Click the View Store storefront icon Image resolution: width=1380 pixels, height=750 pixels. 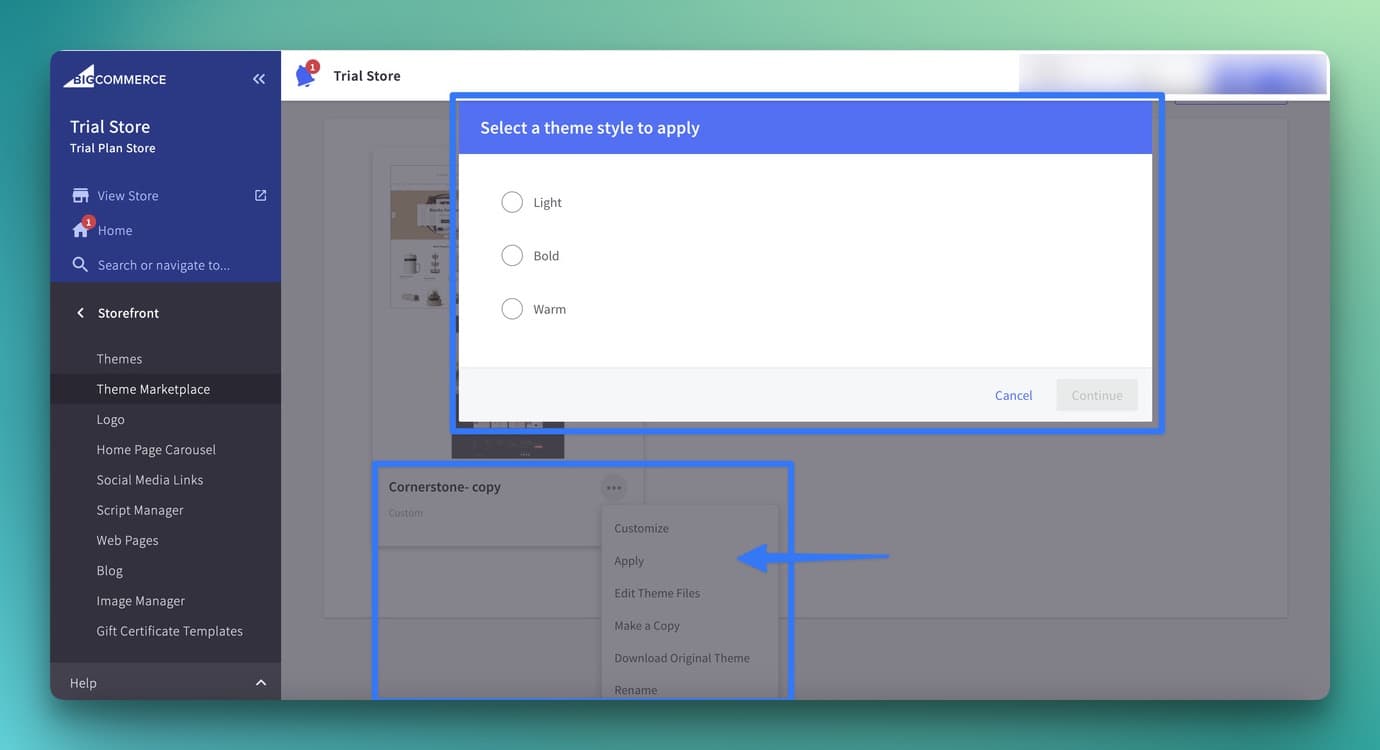click(81, 196)
